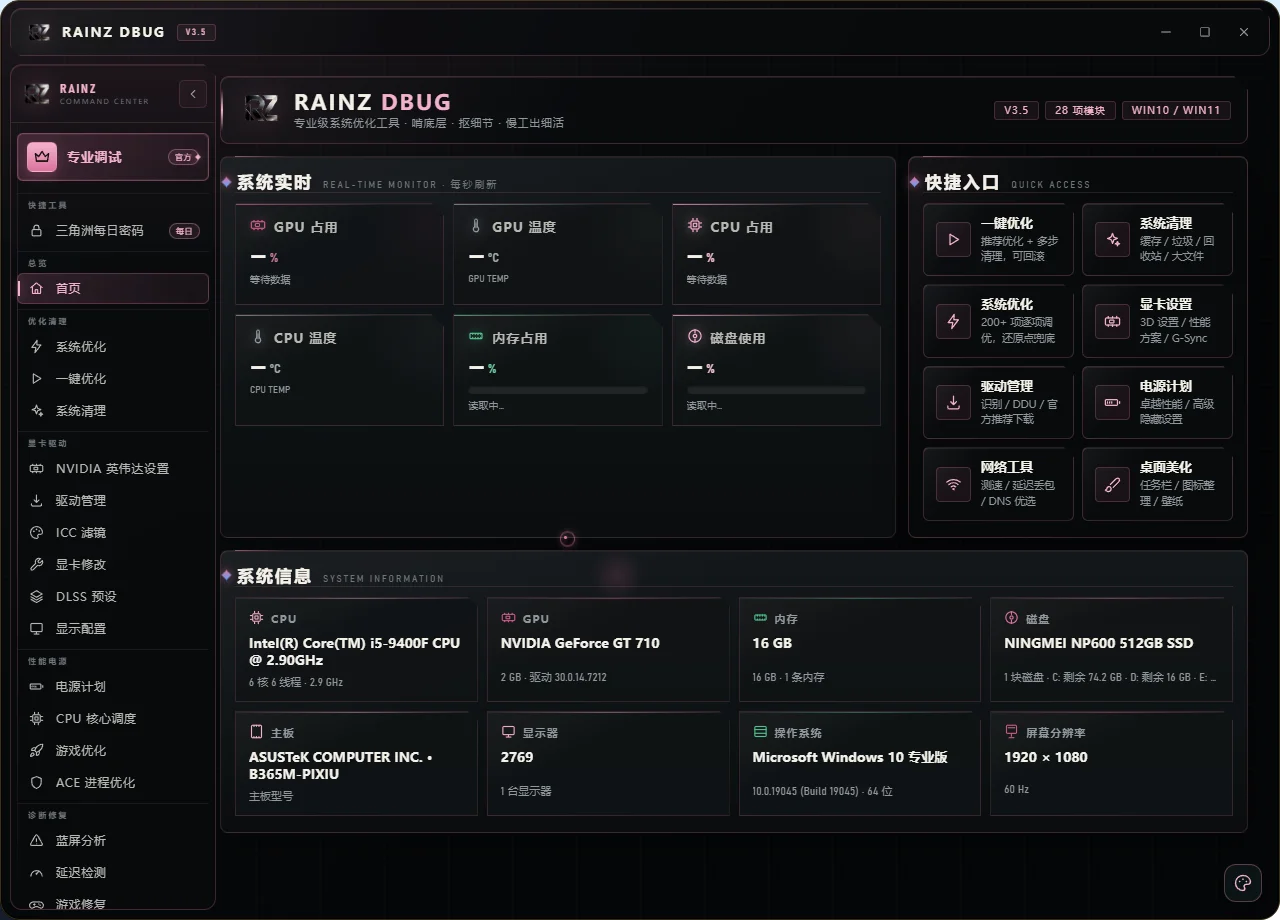Image resolution: width=1280 pixels, height=920 pixels.
Task: Click the crown icon beside 专业调试
Action: (42, 157)
